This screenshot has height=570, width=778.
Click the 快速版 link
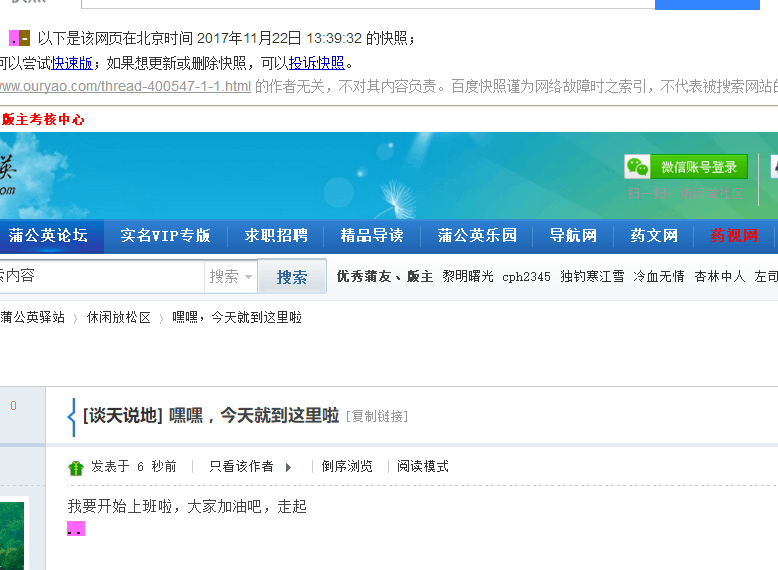click(x=72, y=63)
